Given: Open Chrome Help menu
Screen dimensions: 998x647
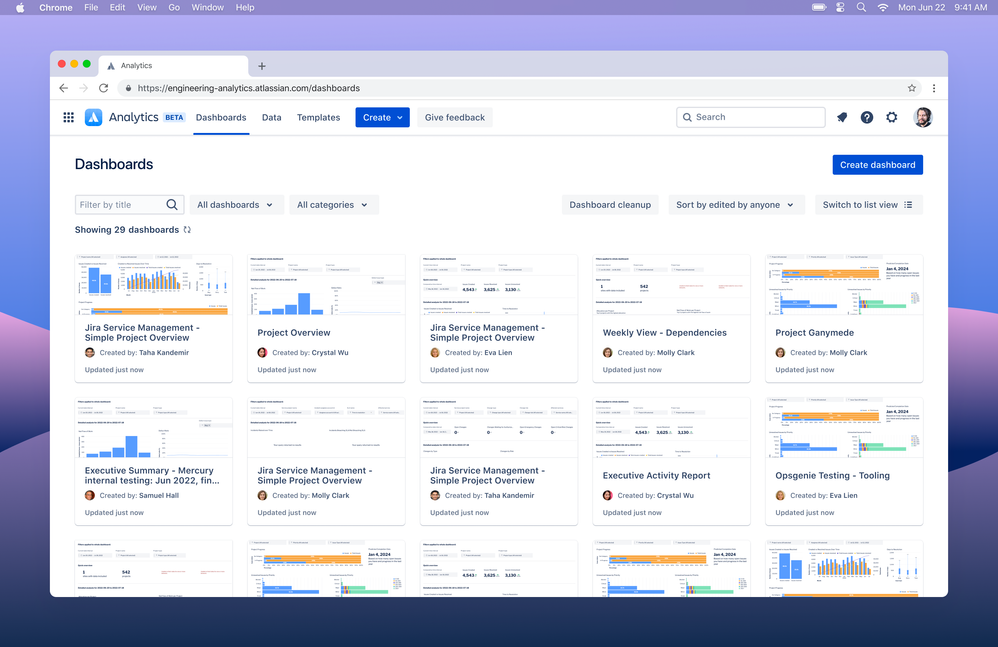Looking at the screenshot, I should (x=244, y=8).
